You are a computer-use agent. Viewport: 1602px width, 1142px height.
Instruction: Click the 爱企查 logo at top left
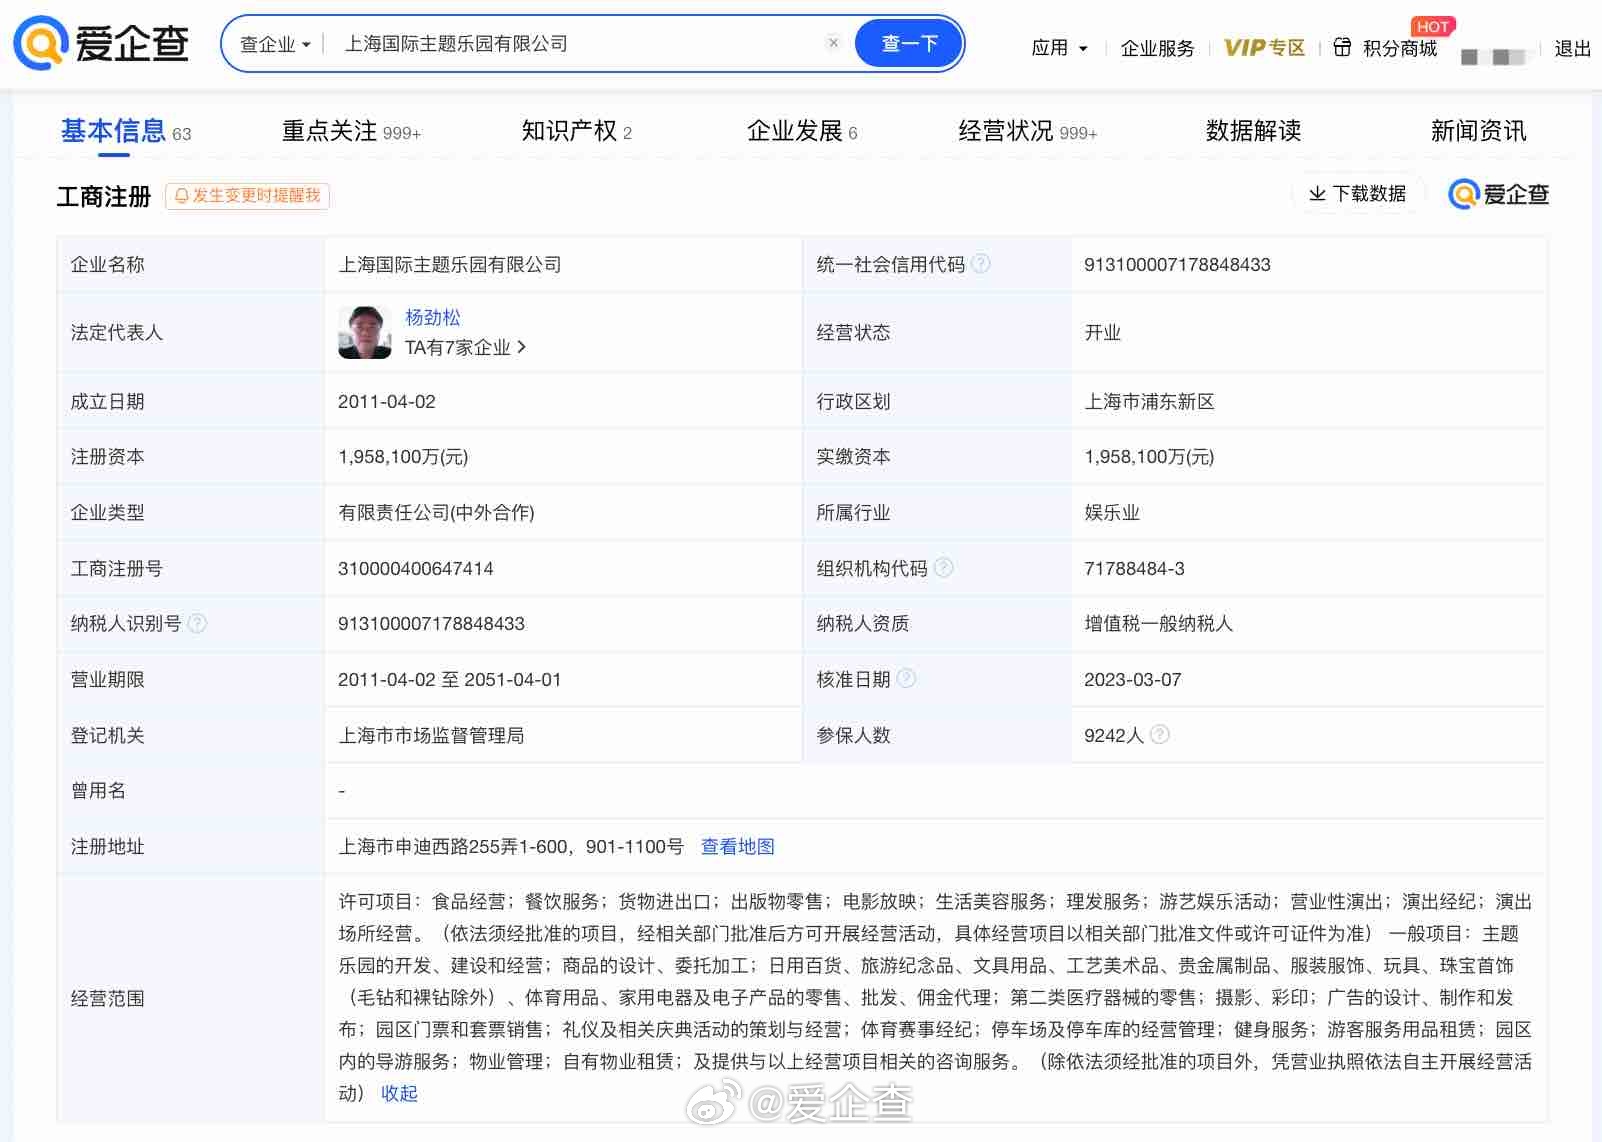[101, 43]
